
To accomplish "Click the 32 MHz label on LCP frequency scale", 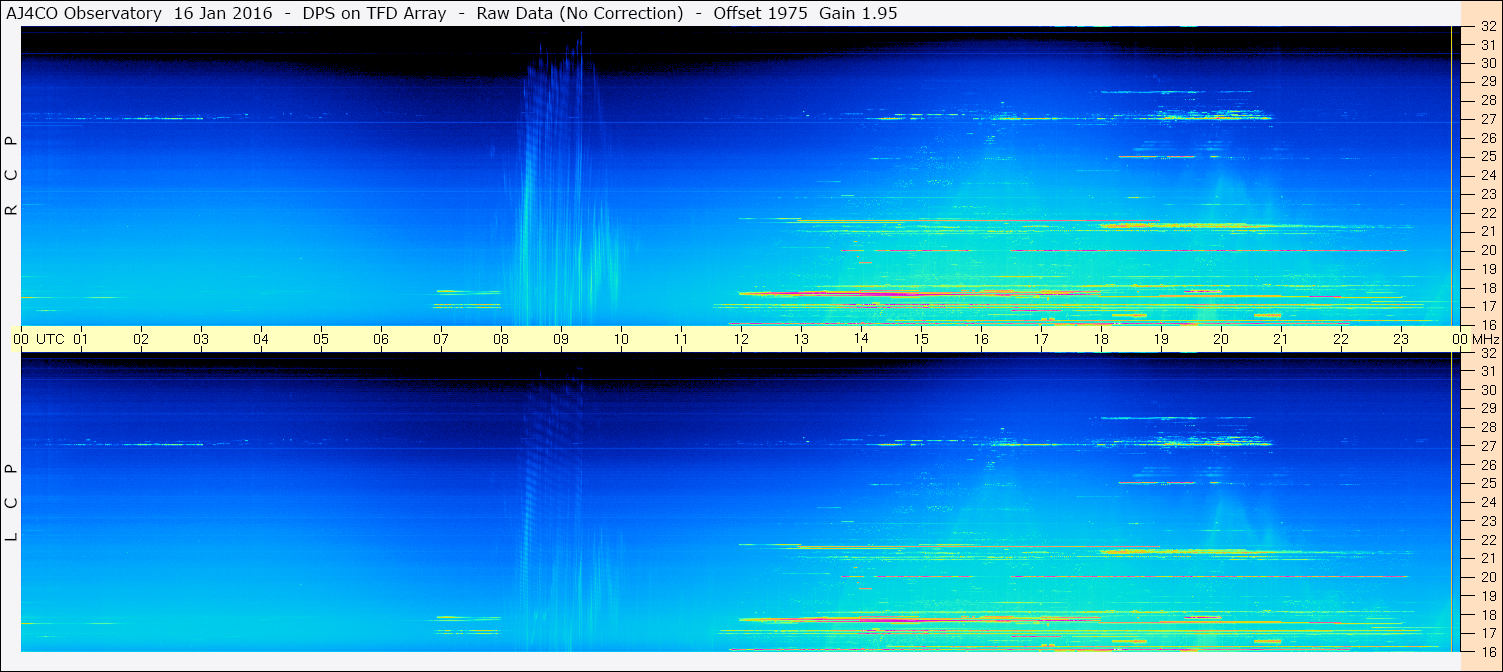I will point(1488,353).
